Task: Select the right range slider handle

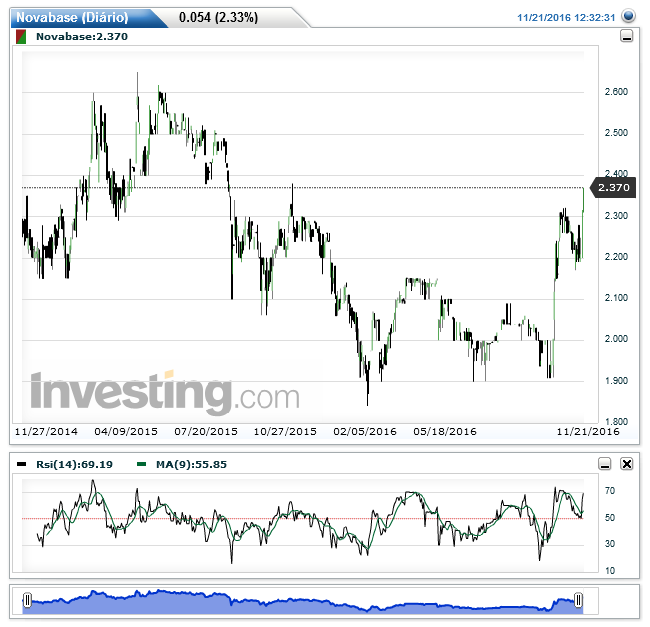Action: pyautogui.click(x=578, y=600)
